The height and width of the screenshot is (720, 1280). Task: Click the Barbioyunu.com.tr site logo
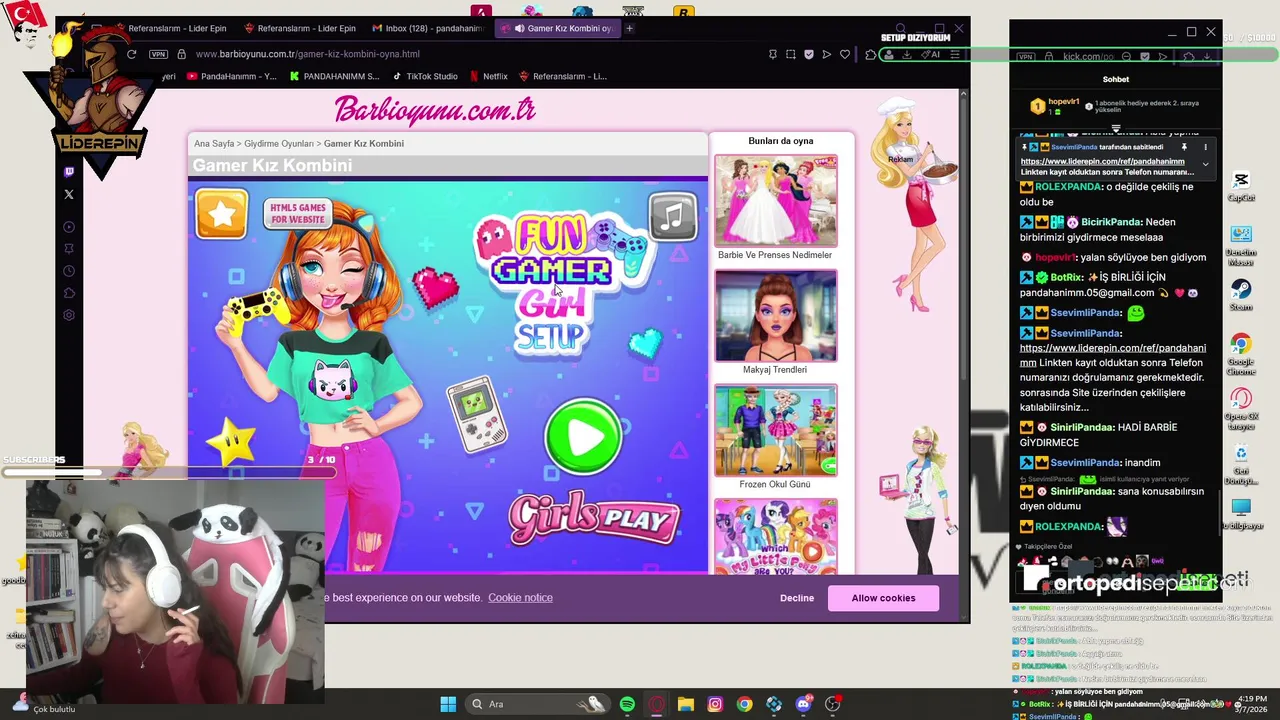click(435, 110)
